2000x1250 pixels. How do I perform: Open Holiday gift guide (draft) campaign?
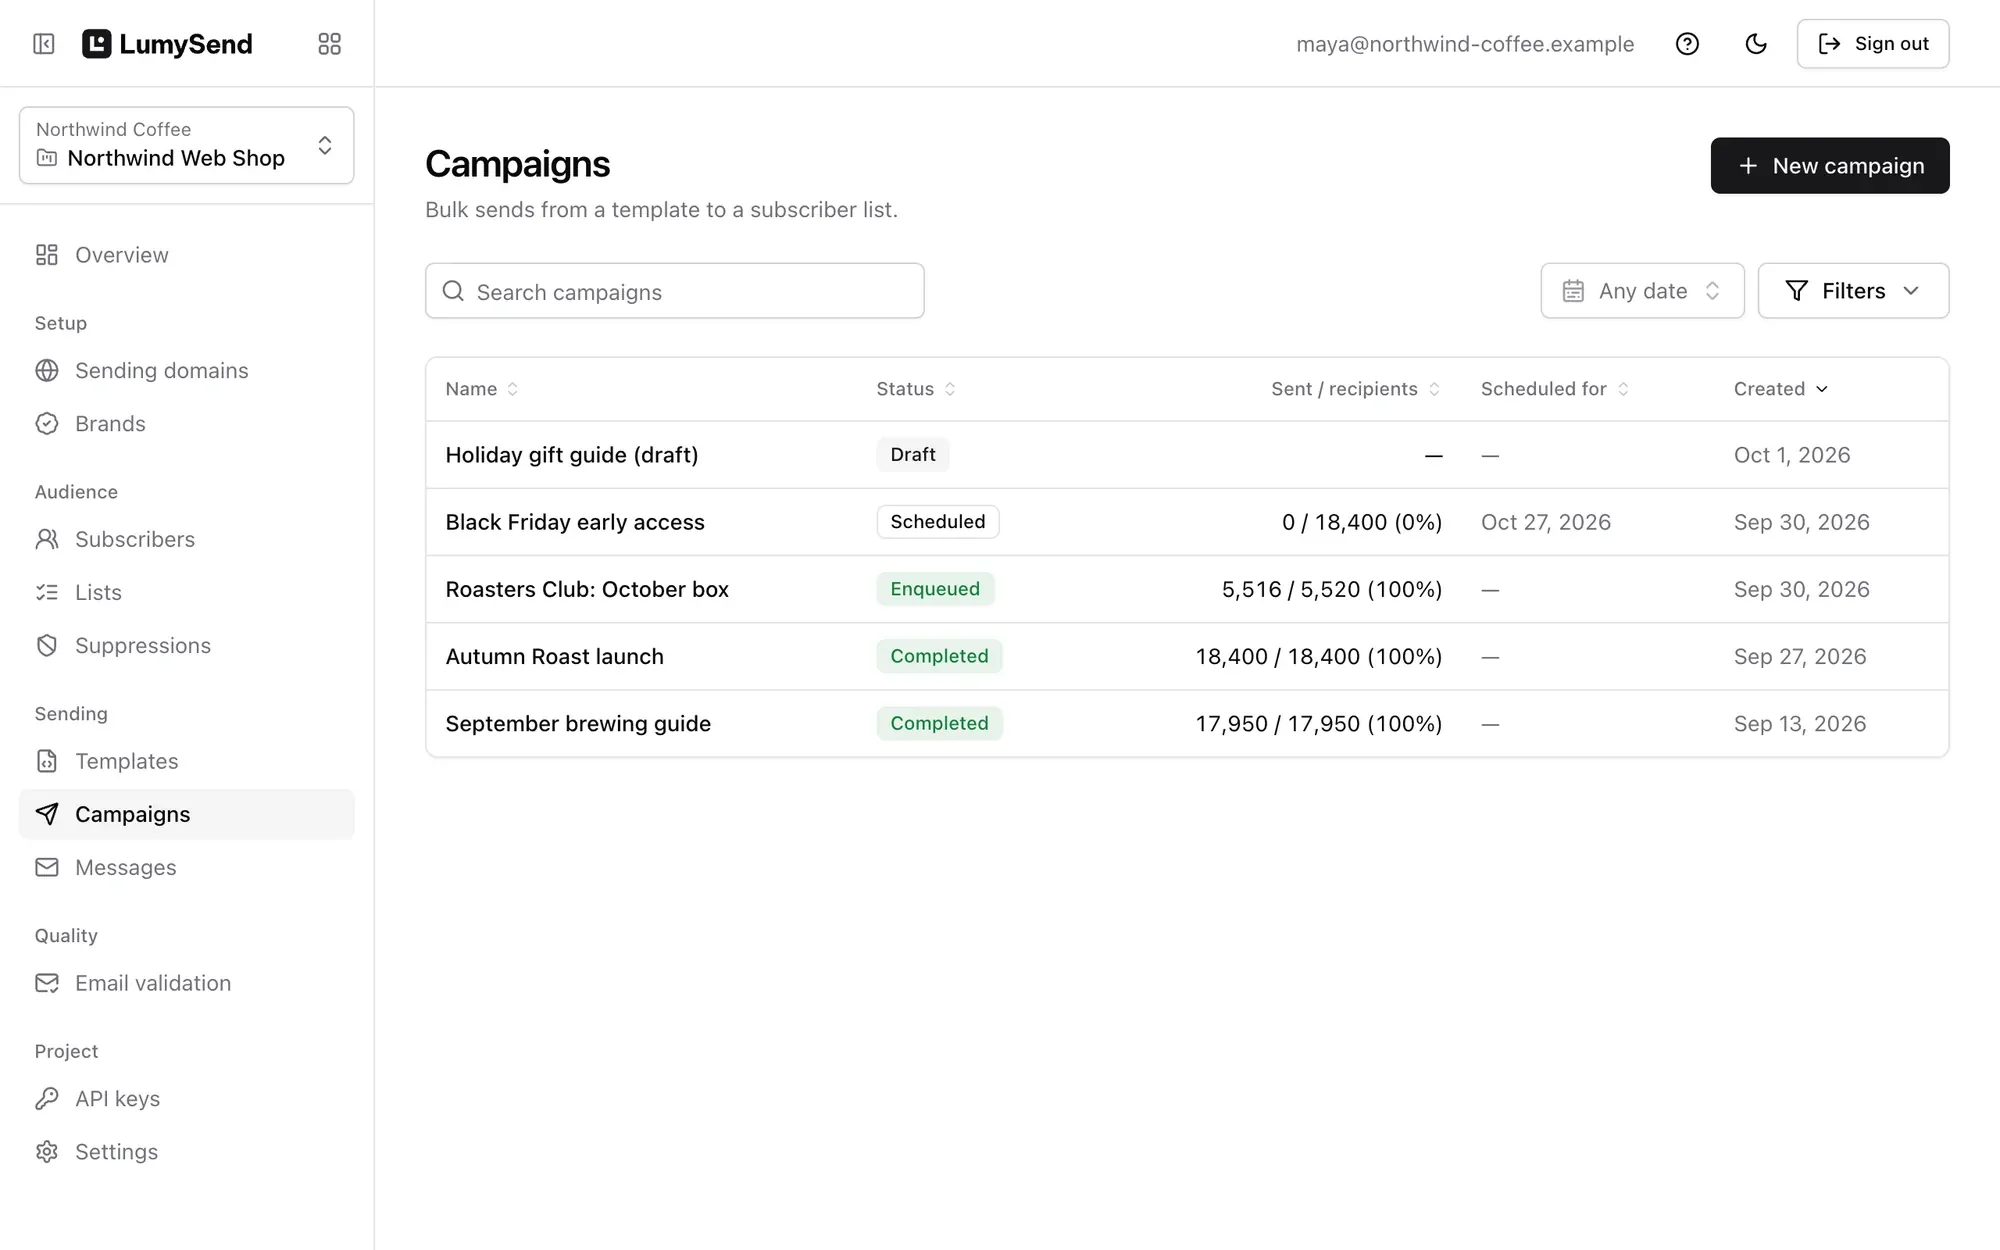pos(572,455)
